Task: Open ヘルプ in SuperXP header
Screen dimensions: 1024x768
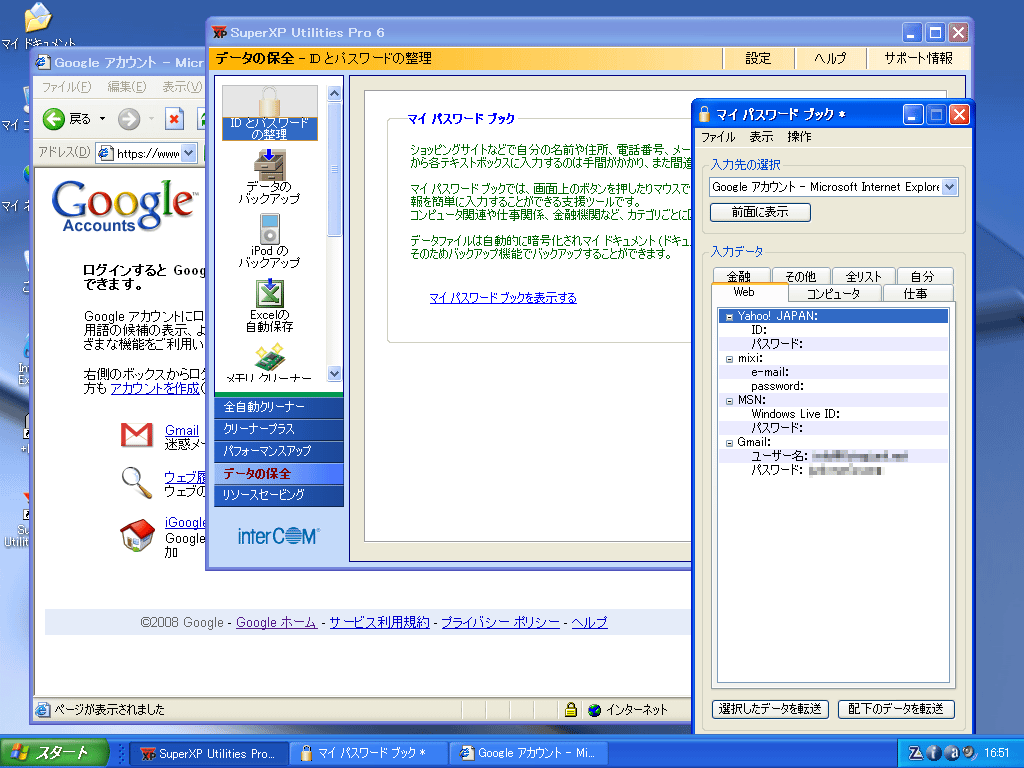Action: (x=830, y=58)
